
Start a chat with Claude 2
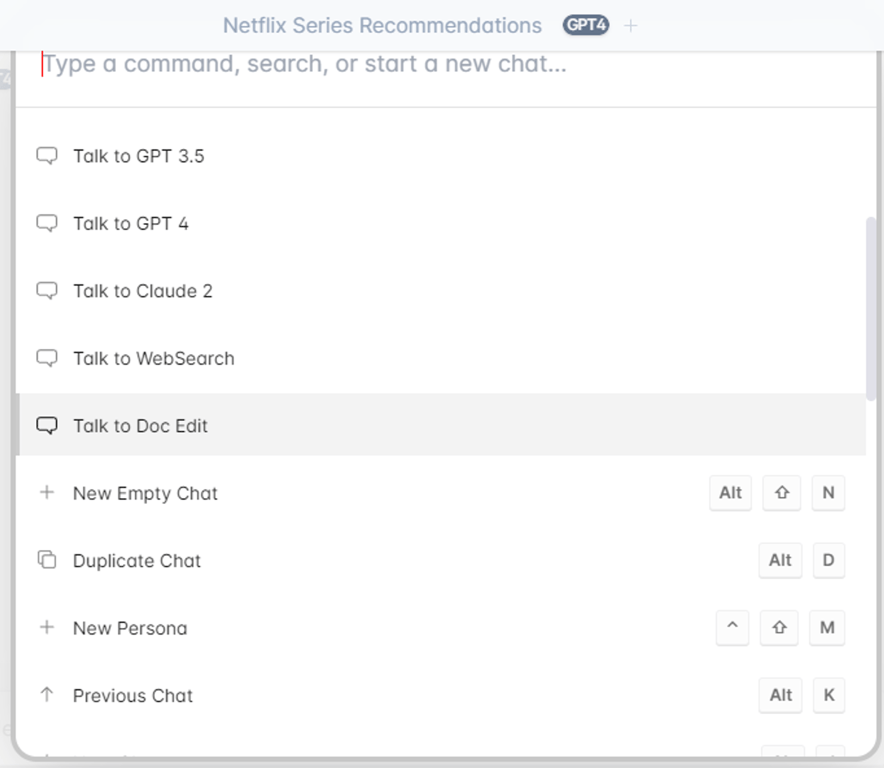(143, 291)
